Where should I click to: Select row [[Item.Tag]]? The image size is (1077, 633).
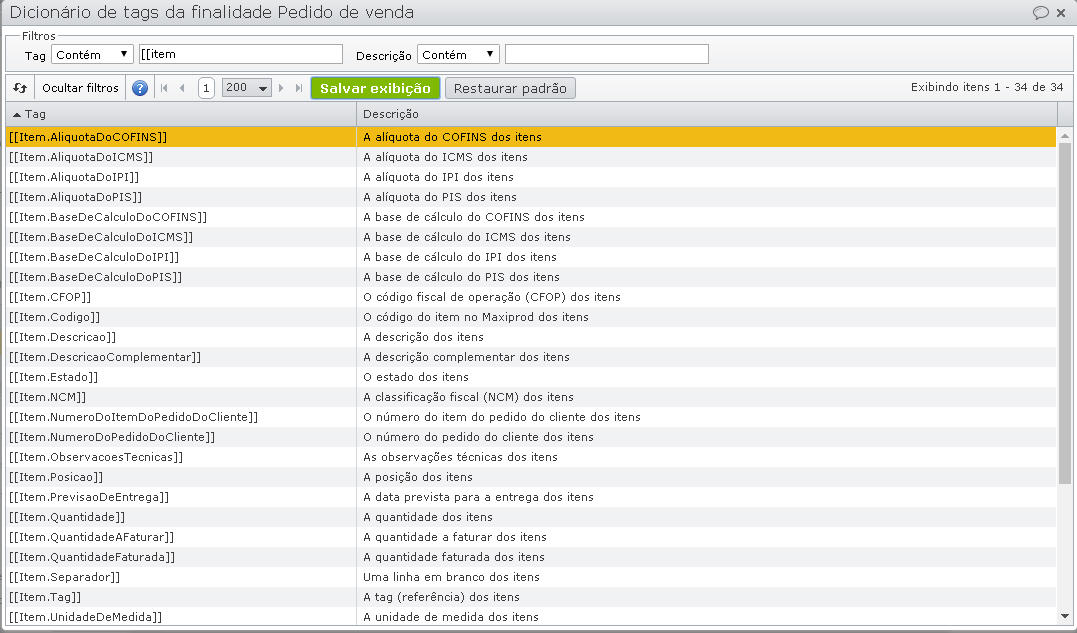(531, 597)
